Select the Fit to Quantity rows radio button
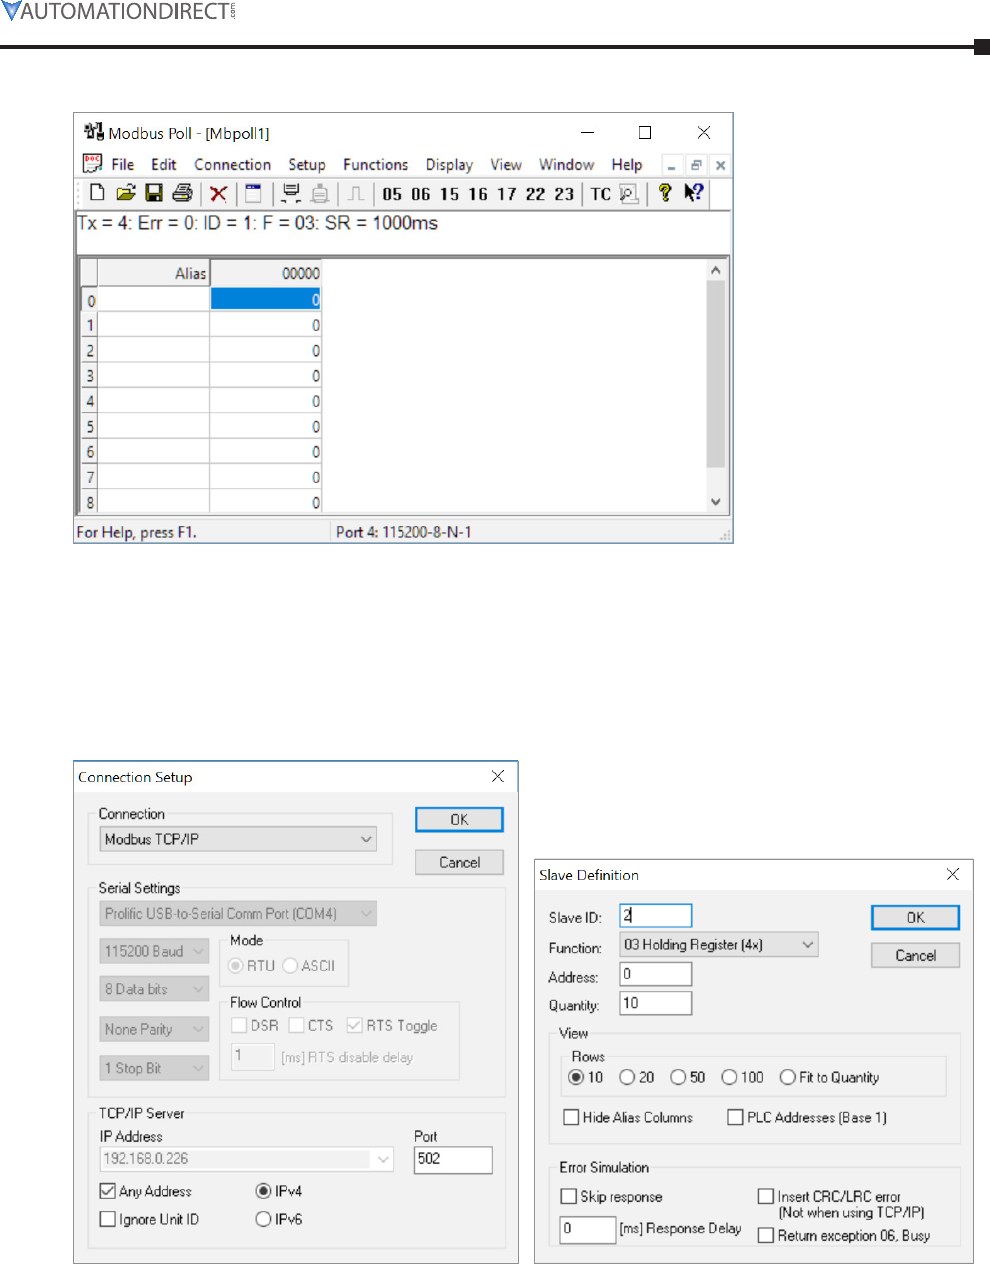The width and height of the screenshot is (990, 1264). pos(787,1077)
